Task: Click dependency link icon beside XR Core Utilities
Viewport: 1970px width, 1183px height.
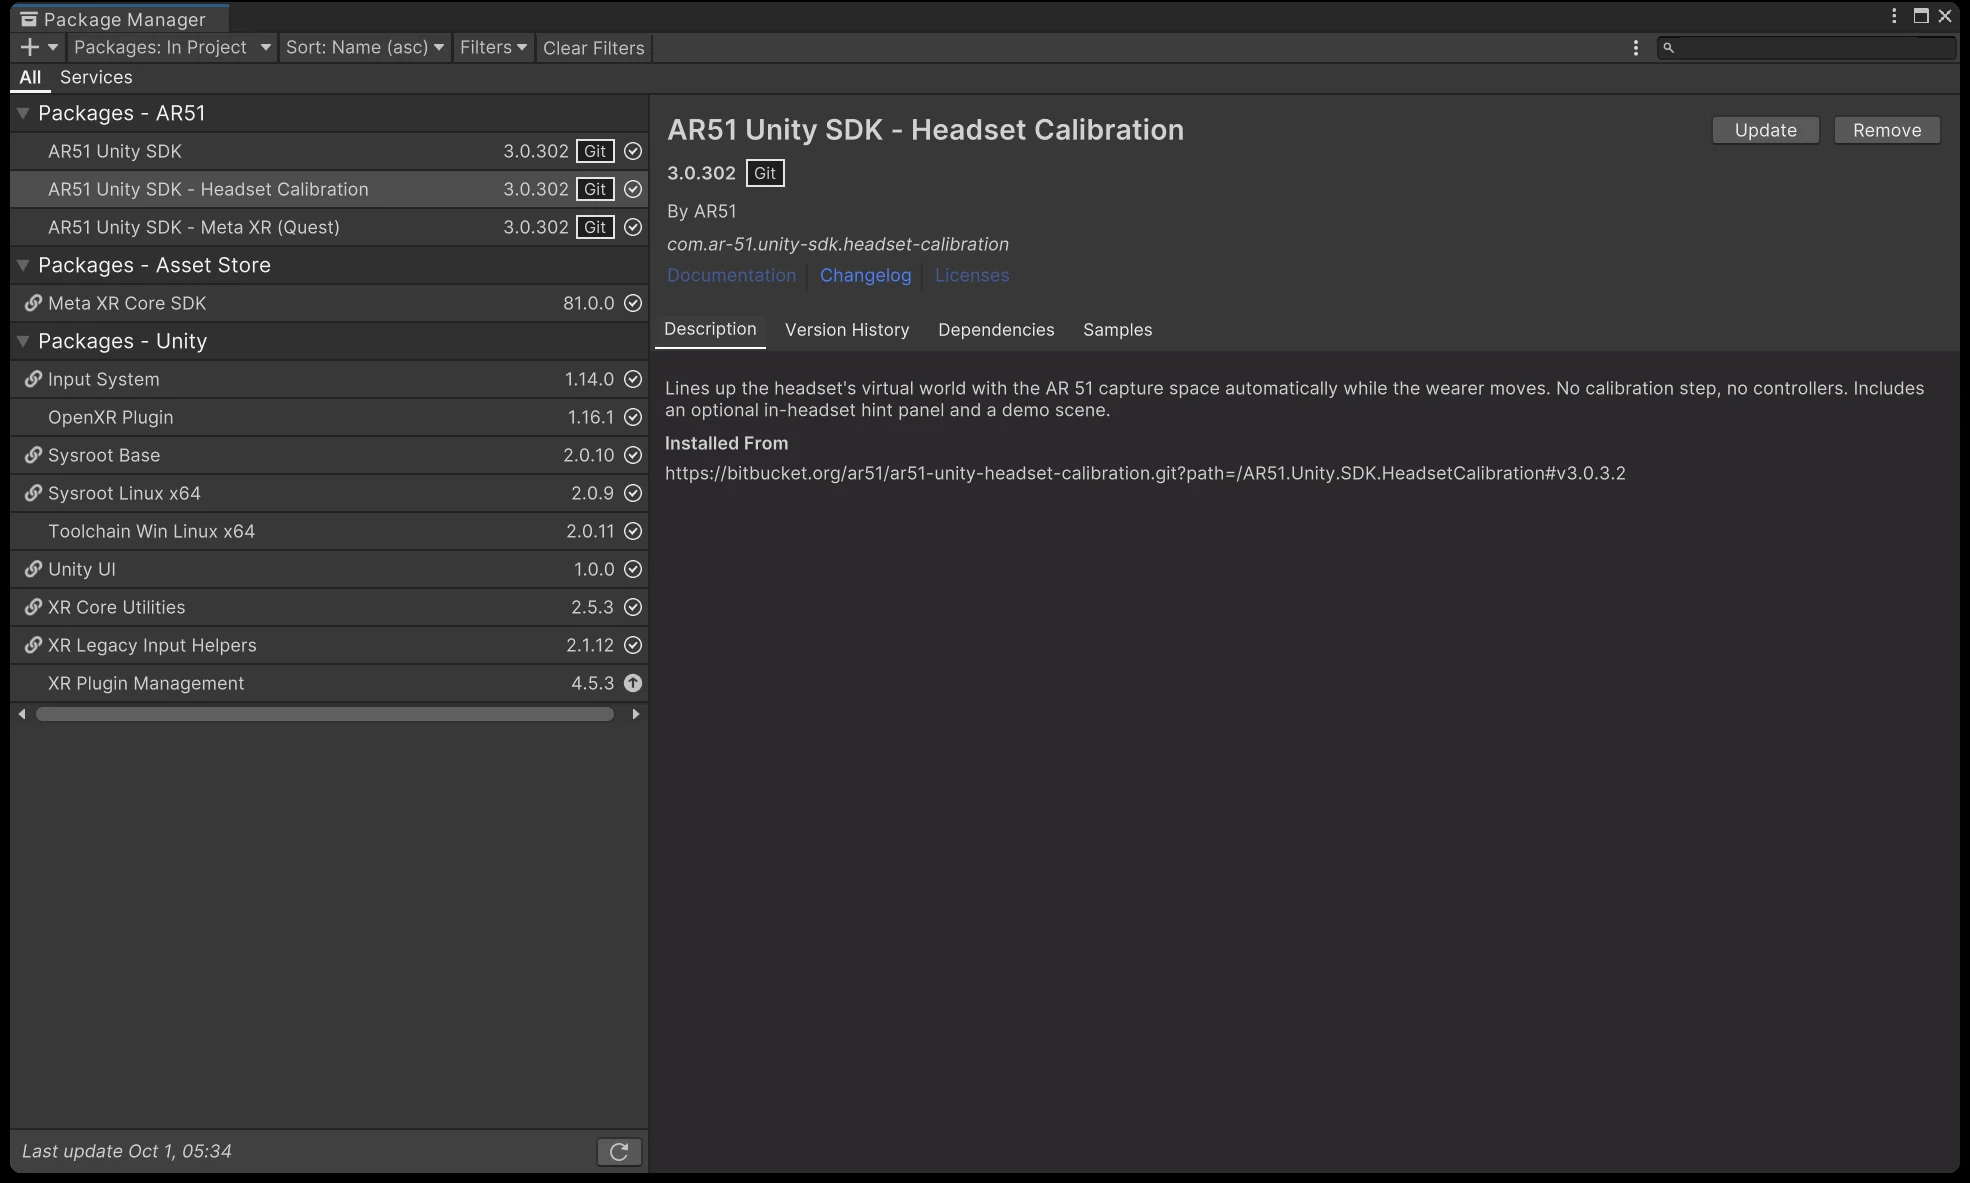Action: (x=33, y=607)
